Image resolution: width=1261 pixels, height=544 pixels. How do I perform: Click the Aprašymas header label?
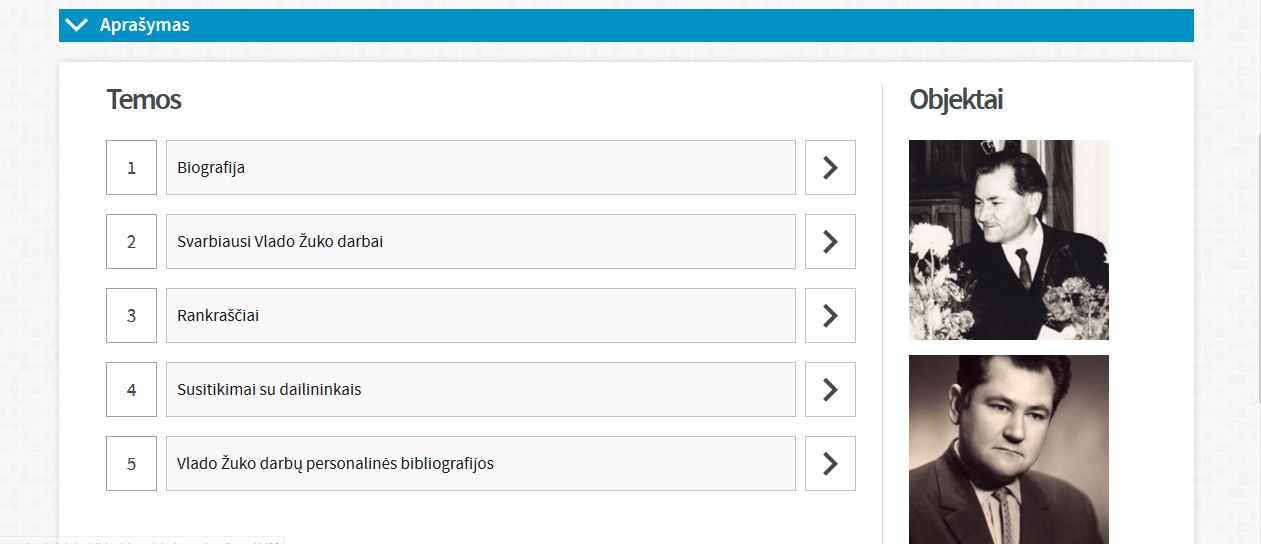(x=144, y=25)
